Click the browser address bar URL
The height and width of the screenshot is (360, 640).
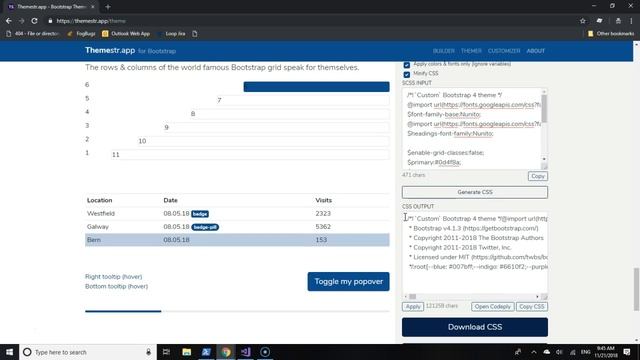91,21
